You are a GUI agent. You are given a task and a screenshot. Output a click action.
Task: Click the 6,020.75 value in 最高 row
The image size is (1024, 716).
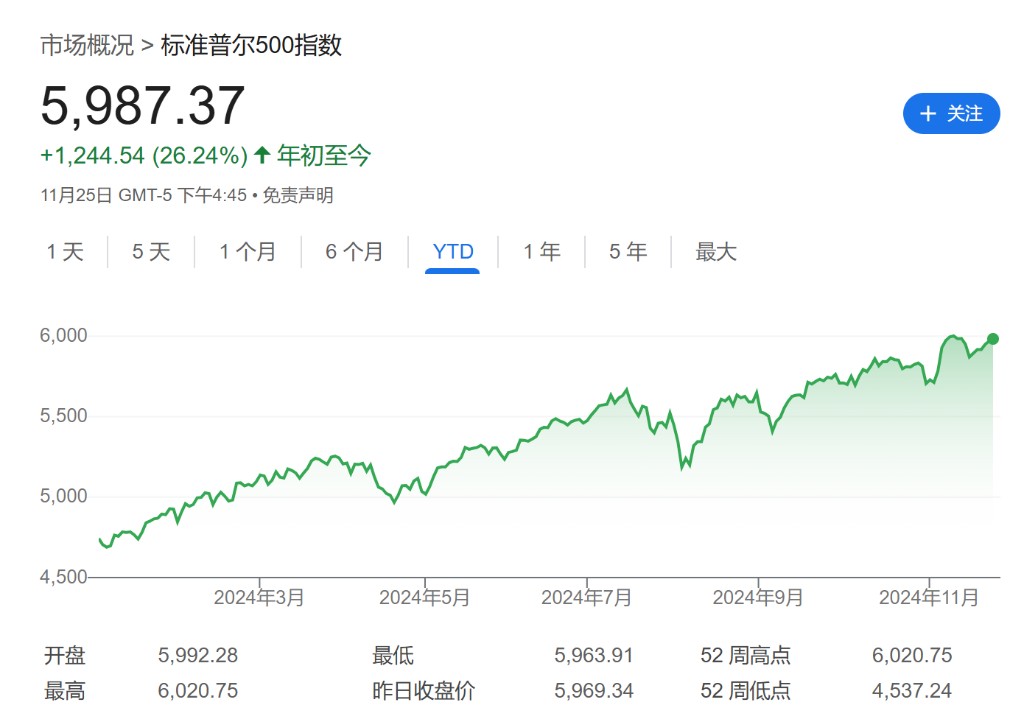pyautogui.click(x=198, y=691)
